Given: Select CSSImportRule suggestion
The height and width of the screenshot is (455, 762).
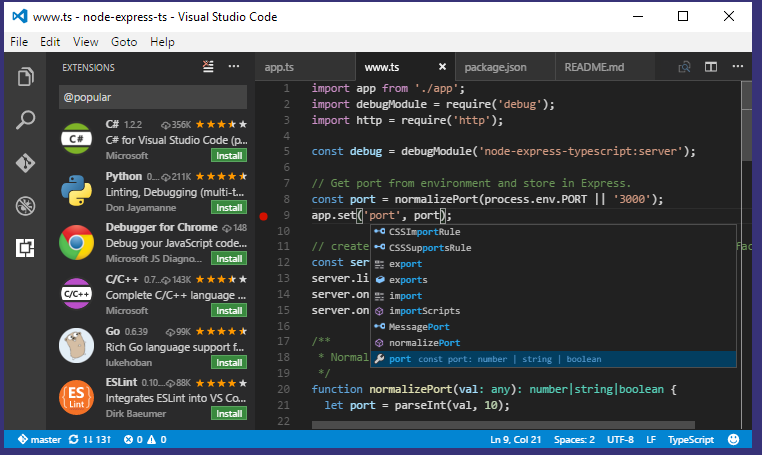Looking at the screenshot, I should (x=554, y=232).
